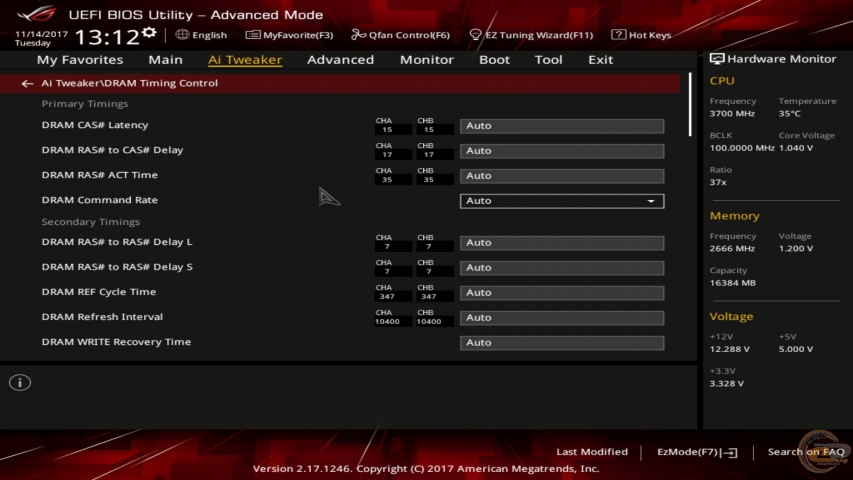The height and width of the screenshot is (480, 853).
Task: Click the EzMode exit arrow icon
Action: point(730,452)
